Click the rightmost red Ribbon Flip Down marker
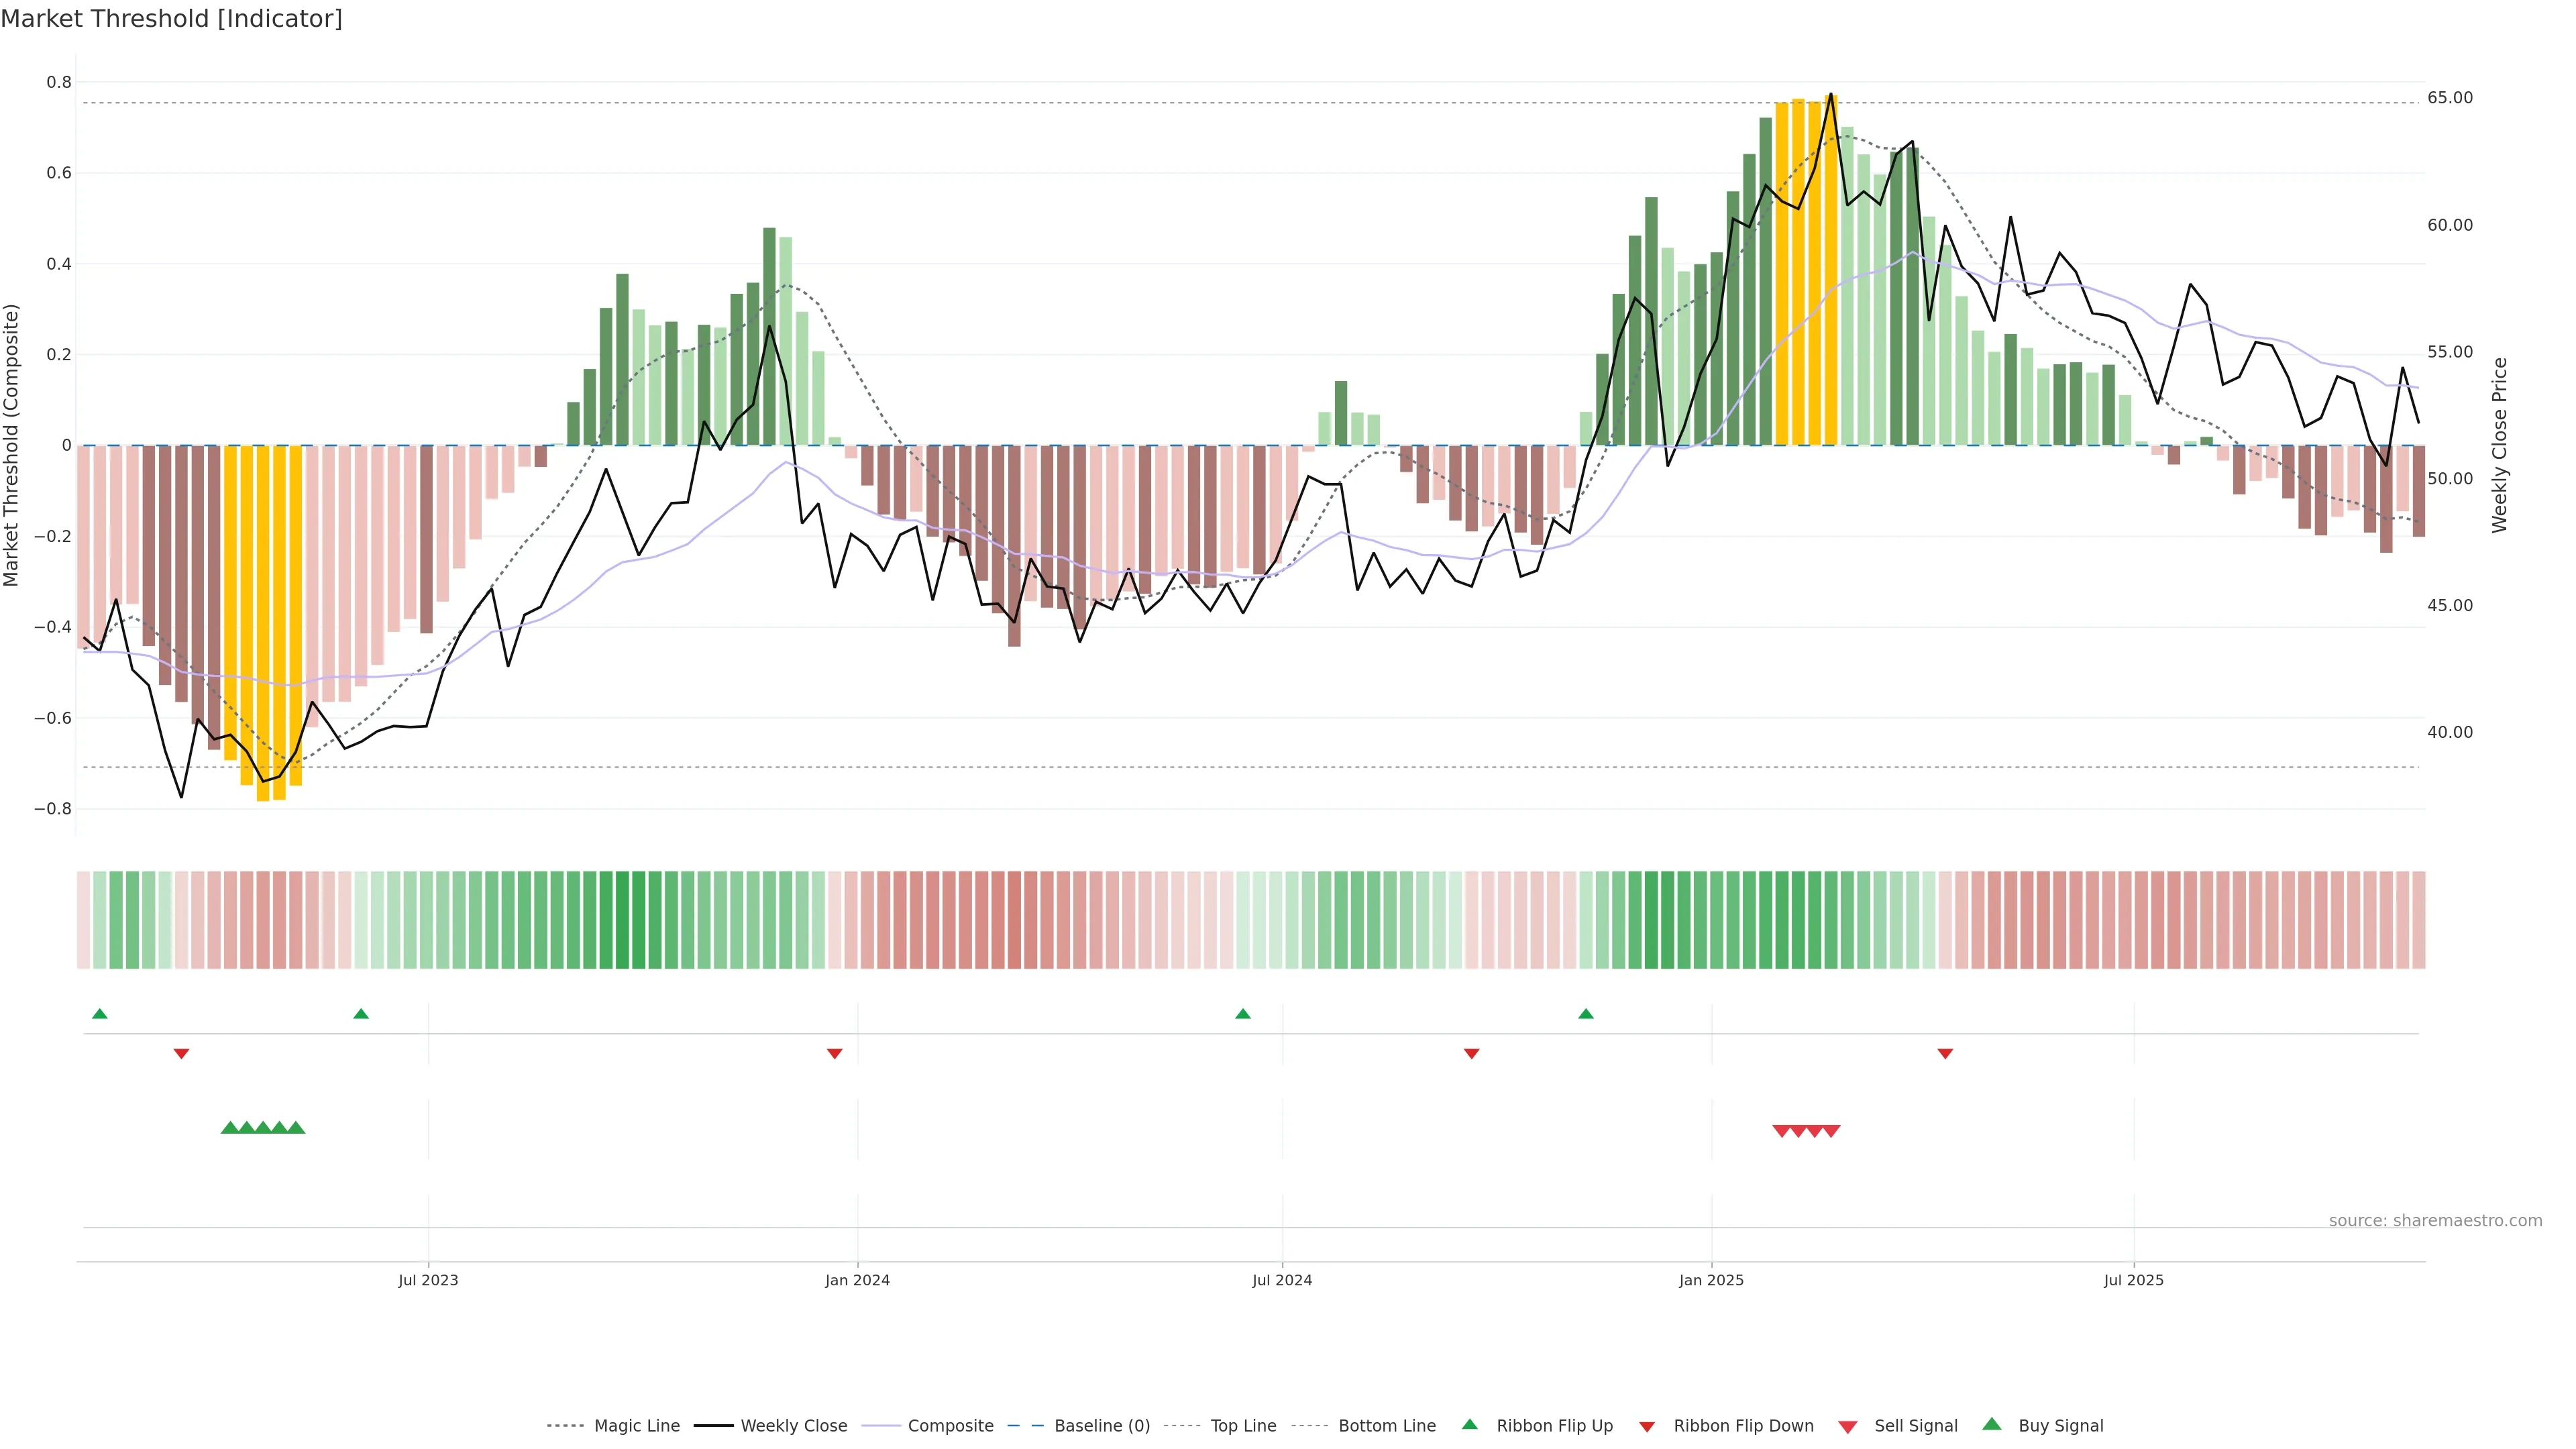2576x1449 pixels. tap(1945, 1053)
